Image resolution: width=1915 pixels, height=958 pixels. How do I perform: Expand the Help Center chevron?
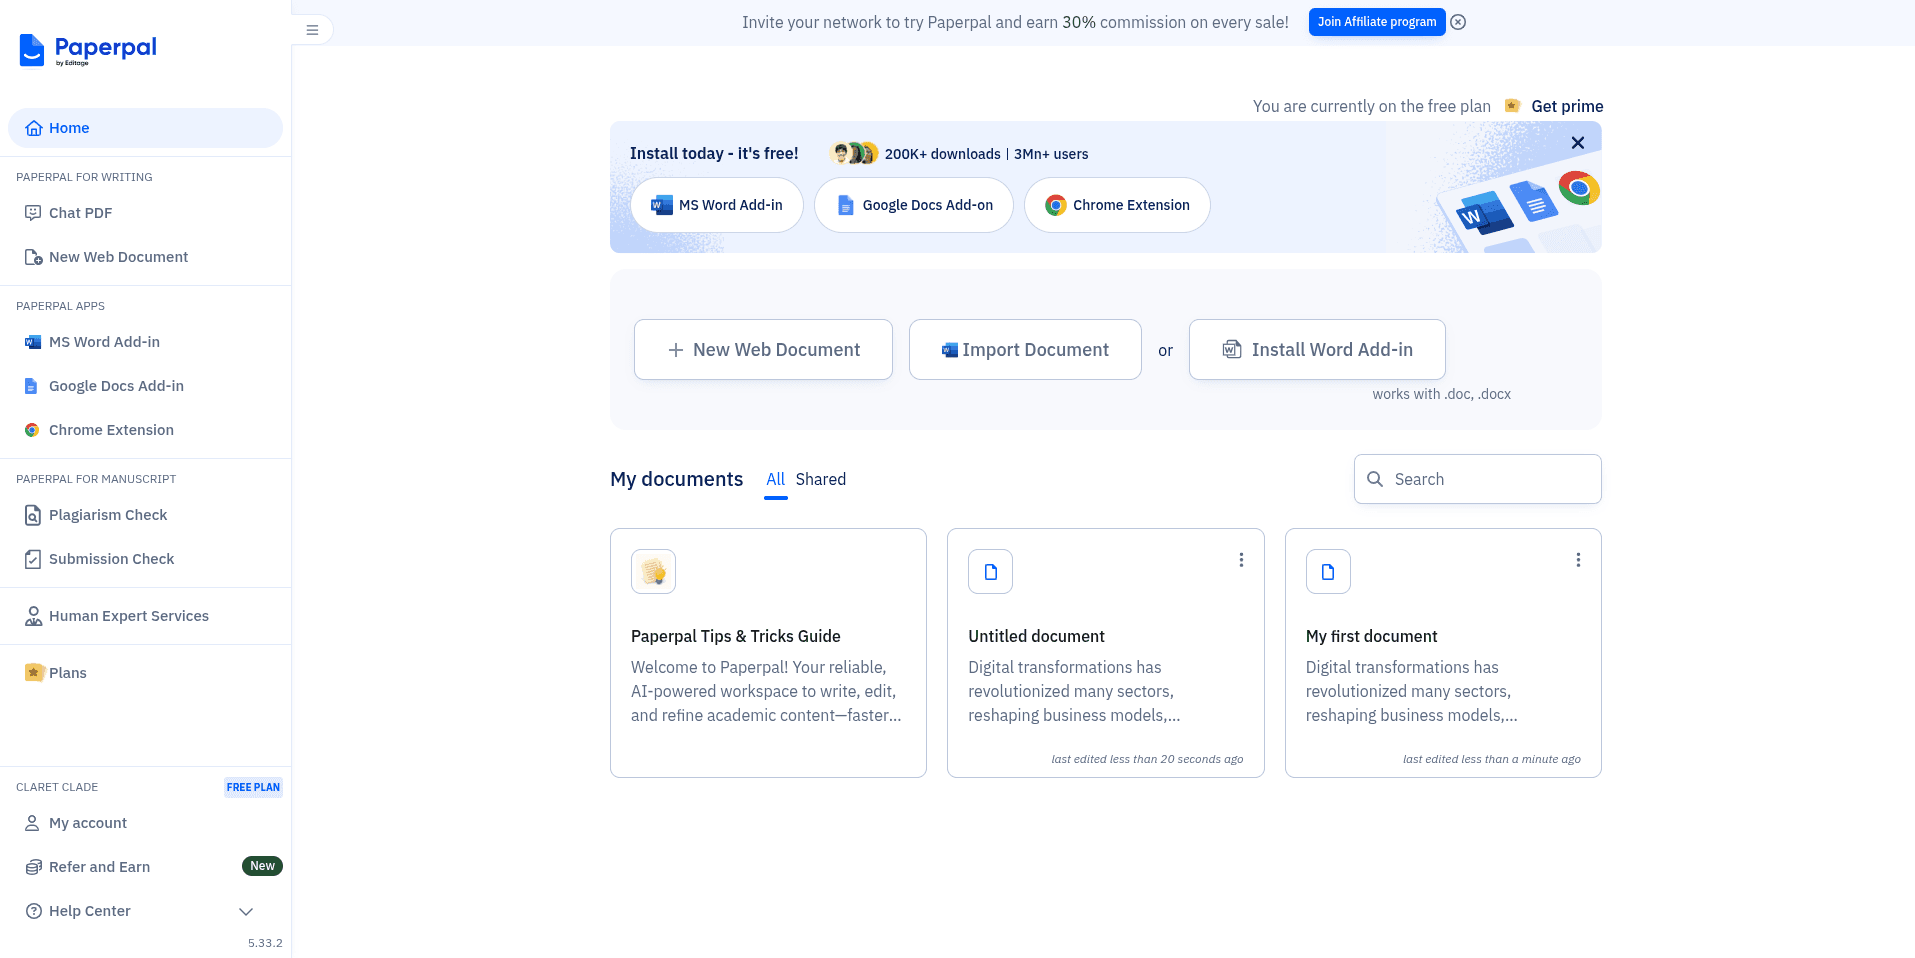point(246,911)
